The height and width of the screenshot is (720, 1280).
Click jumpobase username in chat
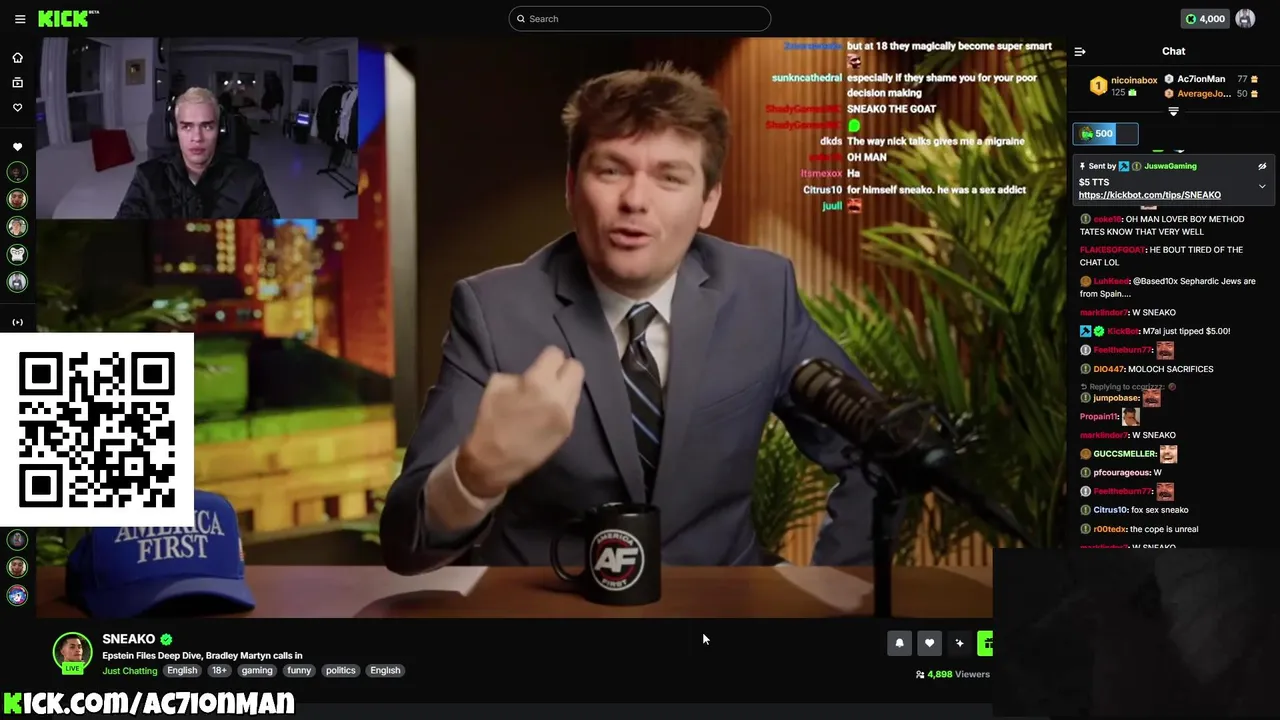(1116, 398)
